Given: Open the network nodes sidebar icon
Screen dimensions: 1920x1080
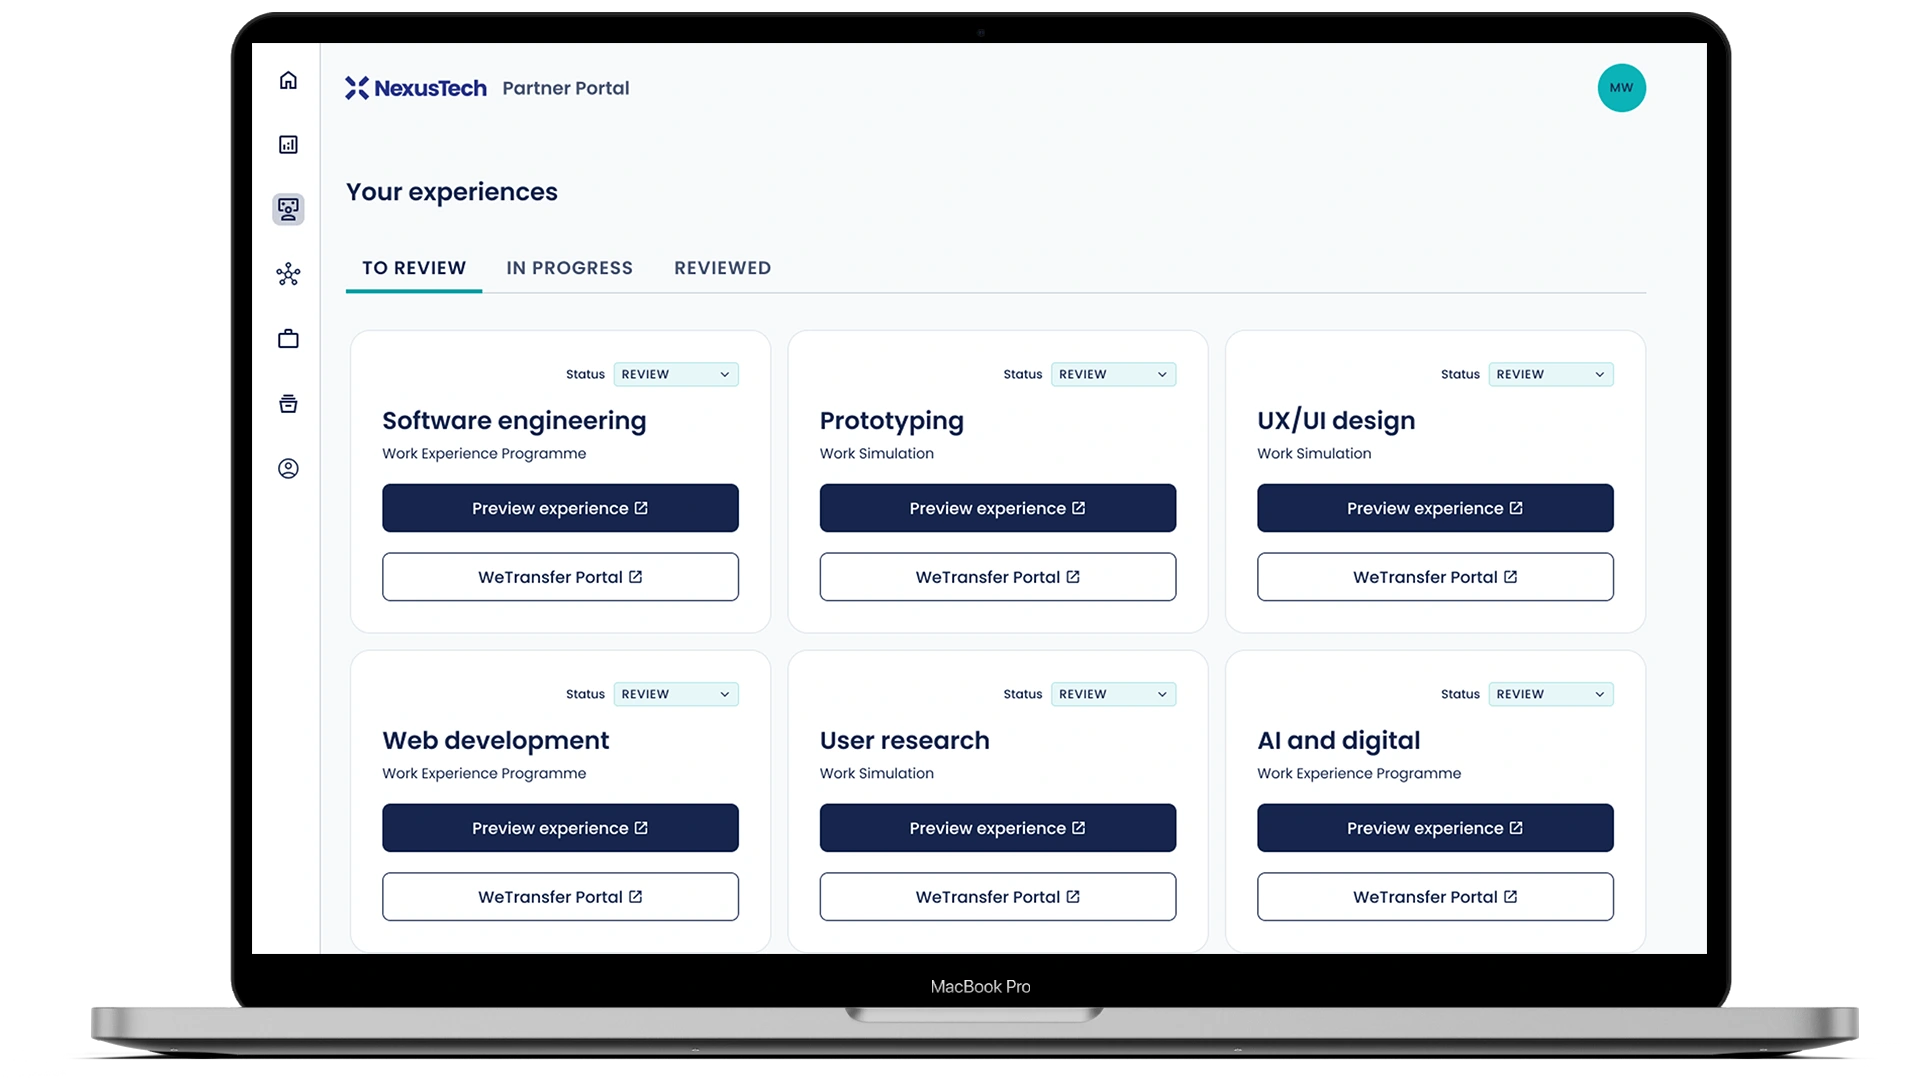Looking at the screenshot, I should [288, 274].
